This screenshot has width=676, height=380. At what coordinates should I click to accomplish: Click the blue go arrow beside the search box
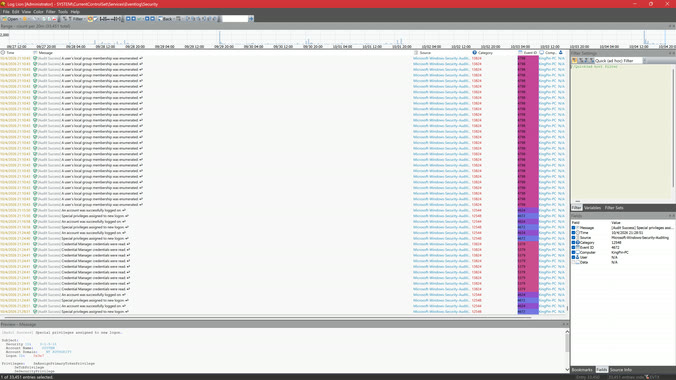(251, 19)
